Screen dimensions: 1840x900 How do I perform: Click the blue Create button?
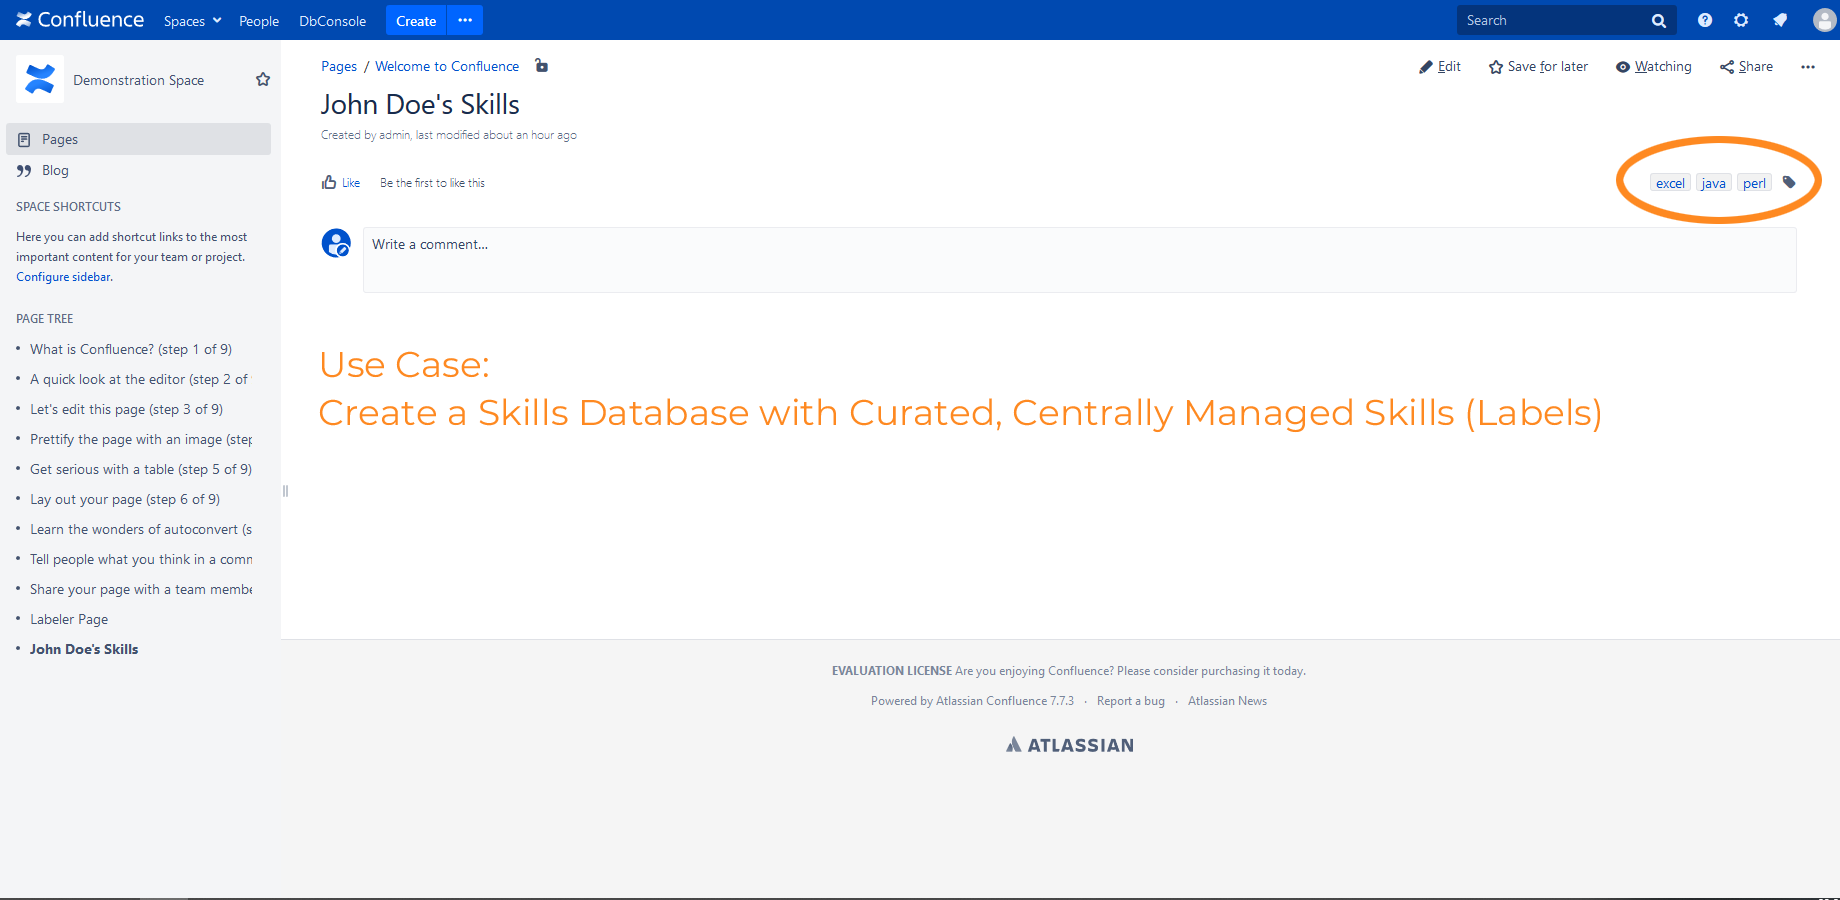pyautogui.click(x=416, y=21)
